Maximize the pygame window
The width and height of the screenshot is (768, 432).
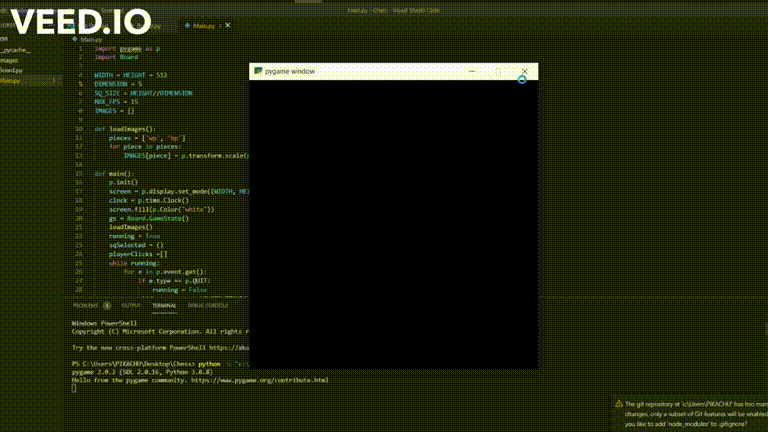498,71
